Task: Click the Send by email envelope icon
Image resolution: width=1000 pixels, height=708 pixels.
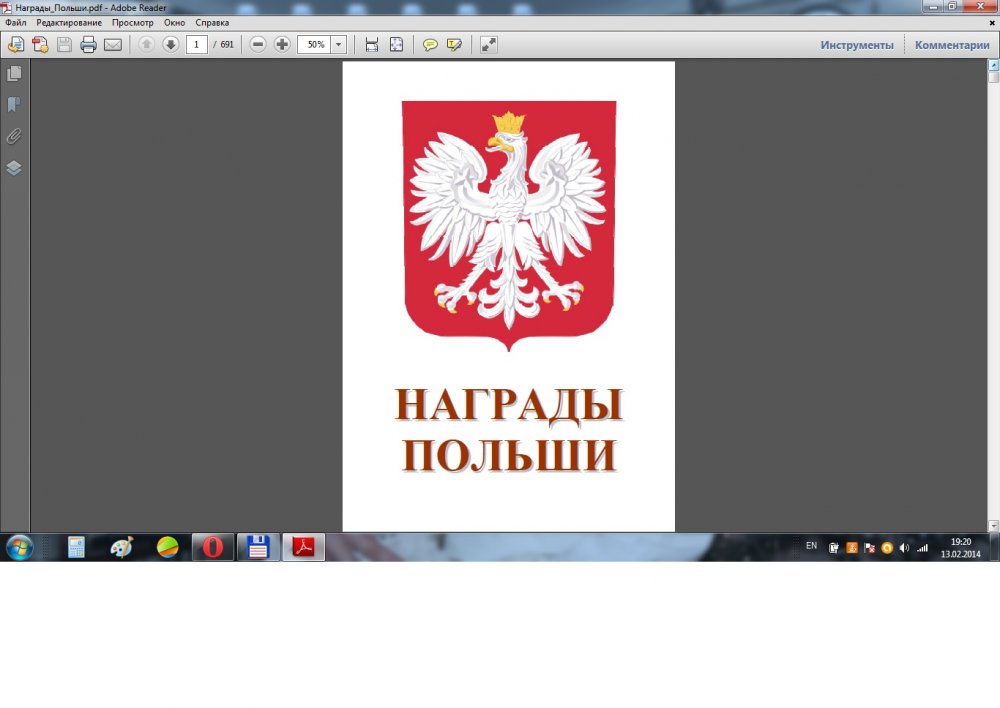Action: 113,45
